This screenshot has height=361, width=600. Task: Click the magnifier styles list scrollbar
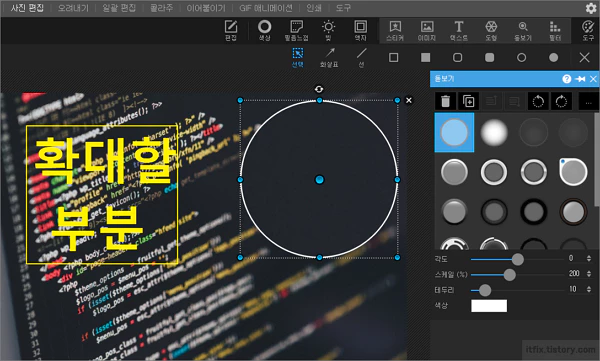coord(597,161)
